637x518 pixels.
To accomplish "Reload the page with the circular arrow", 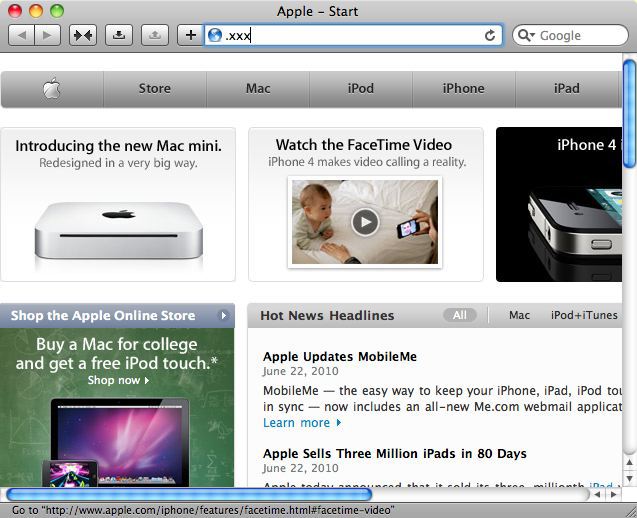I will coord(490,35).
